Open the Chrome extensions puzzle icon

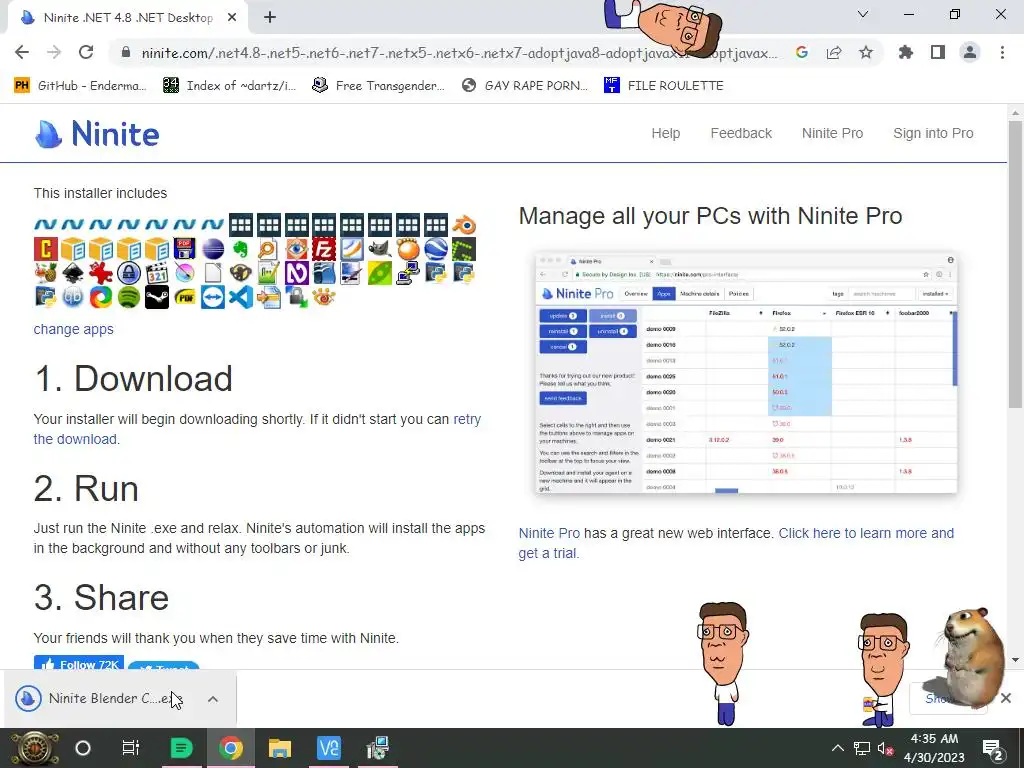click(x=905, y=52)
